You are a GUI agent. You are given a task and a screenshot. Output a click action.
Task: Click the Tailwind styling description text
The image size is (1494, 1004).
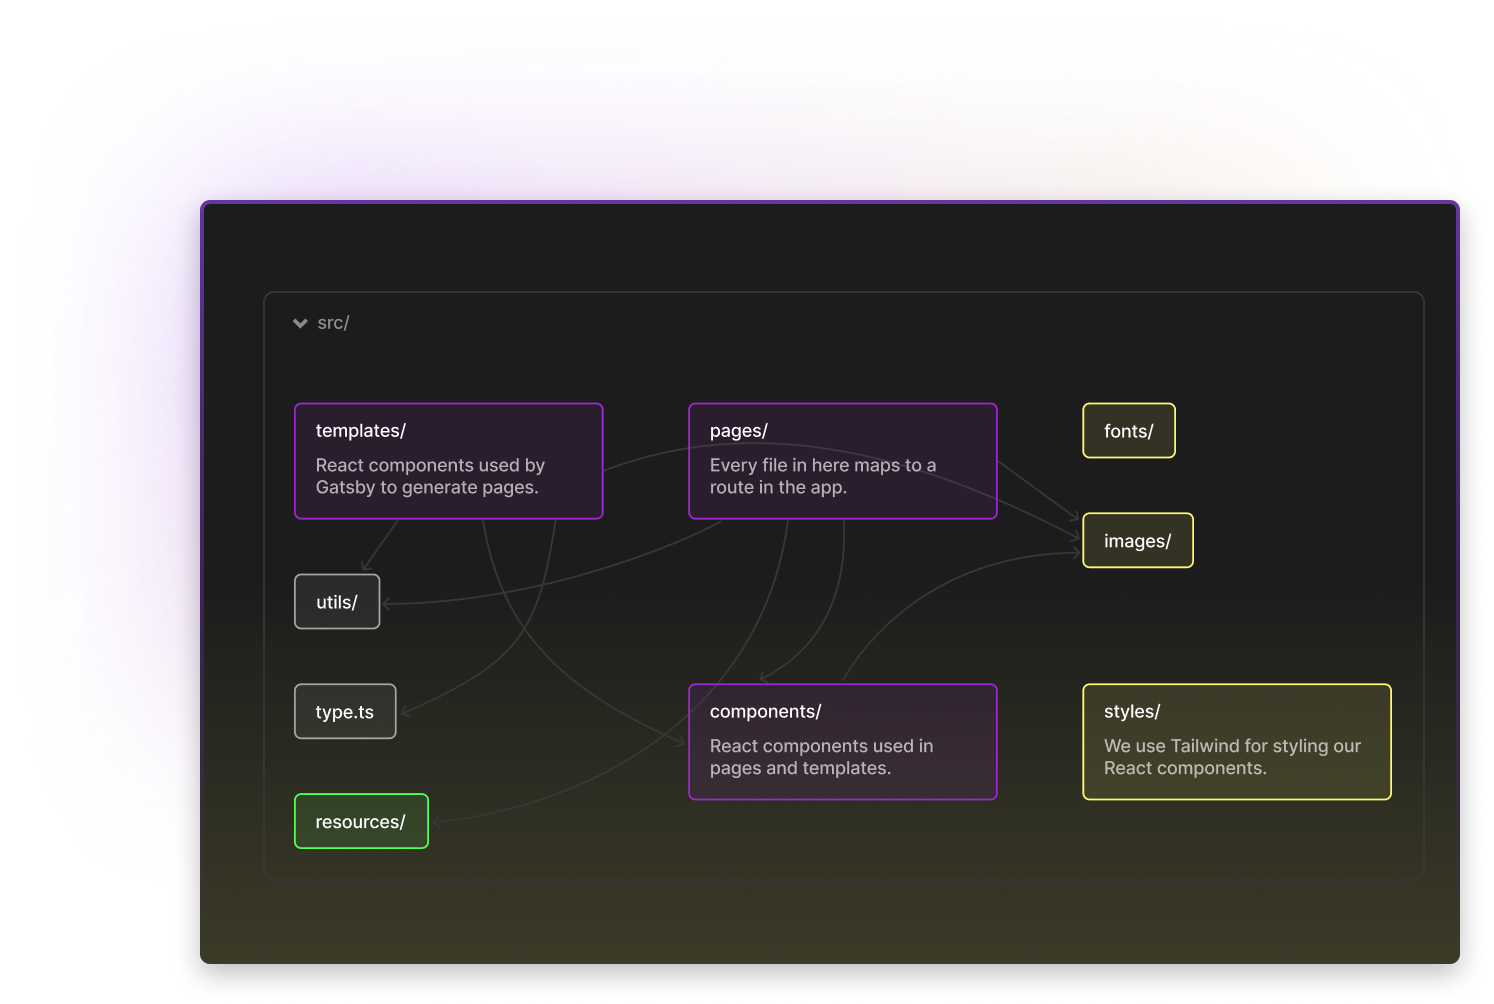point(1232,757)
